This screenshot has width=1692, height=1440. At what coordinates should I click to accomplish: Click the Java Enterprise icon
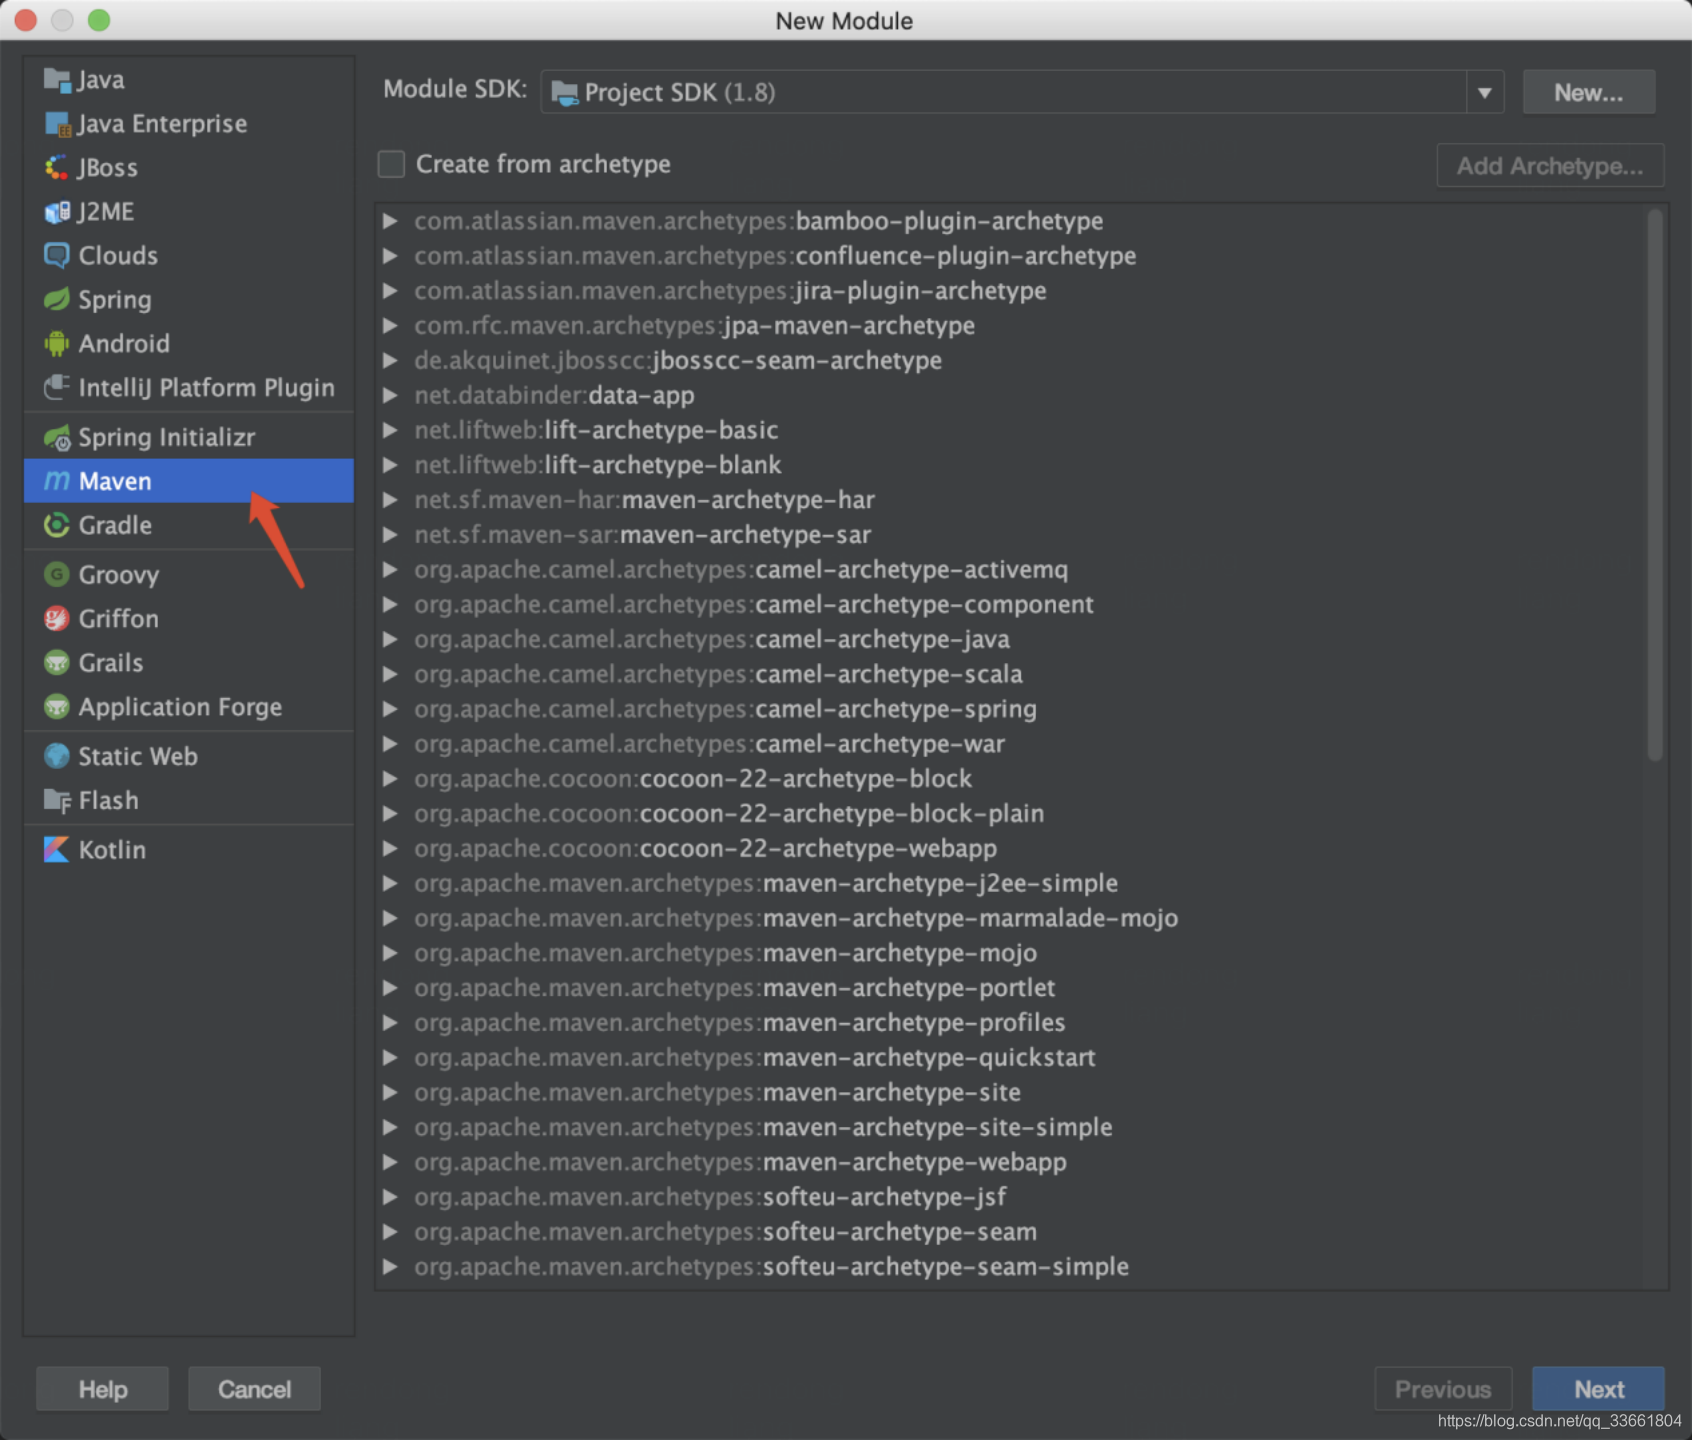pyautogui.click(x=57, y=124)
